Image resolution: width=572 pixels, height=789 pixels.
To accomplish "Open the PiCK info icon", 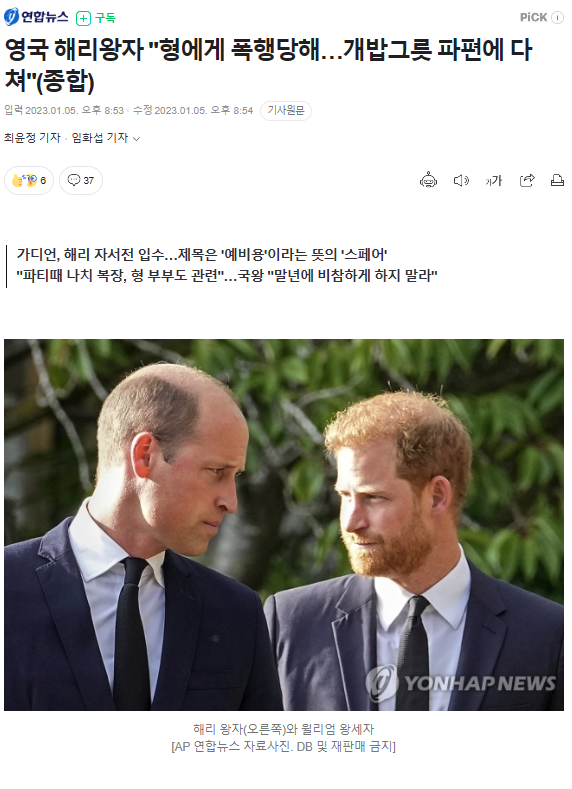I will click(557, 18).
